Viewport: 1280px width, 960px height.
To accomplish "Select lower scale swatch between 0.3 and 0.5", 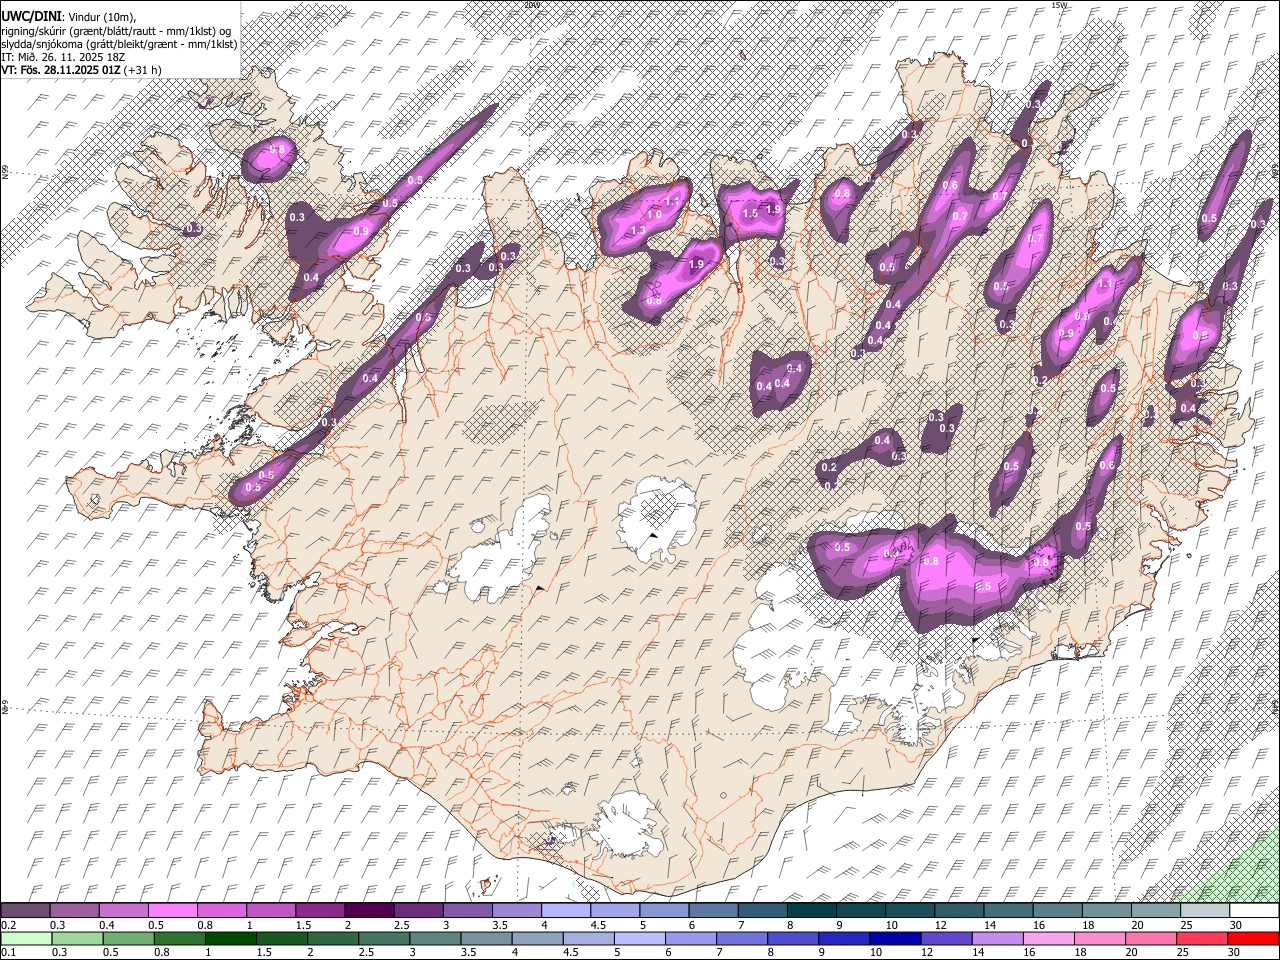I will coord(77,939).
